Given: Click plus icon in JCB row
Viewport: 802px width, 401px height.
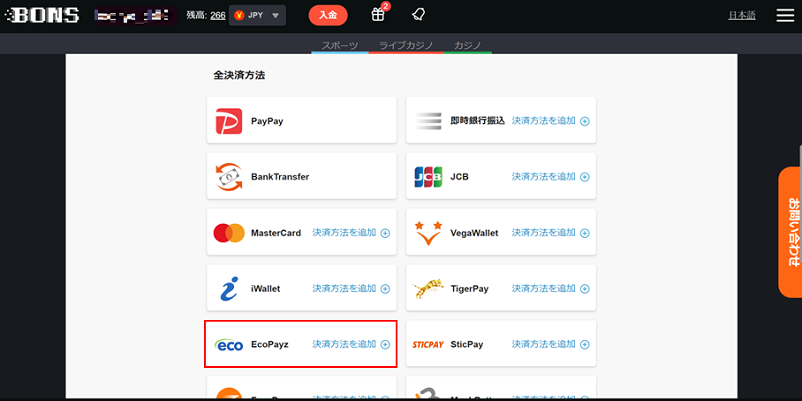Looking at the screenshot, I should tap(585, 177).
